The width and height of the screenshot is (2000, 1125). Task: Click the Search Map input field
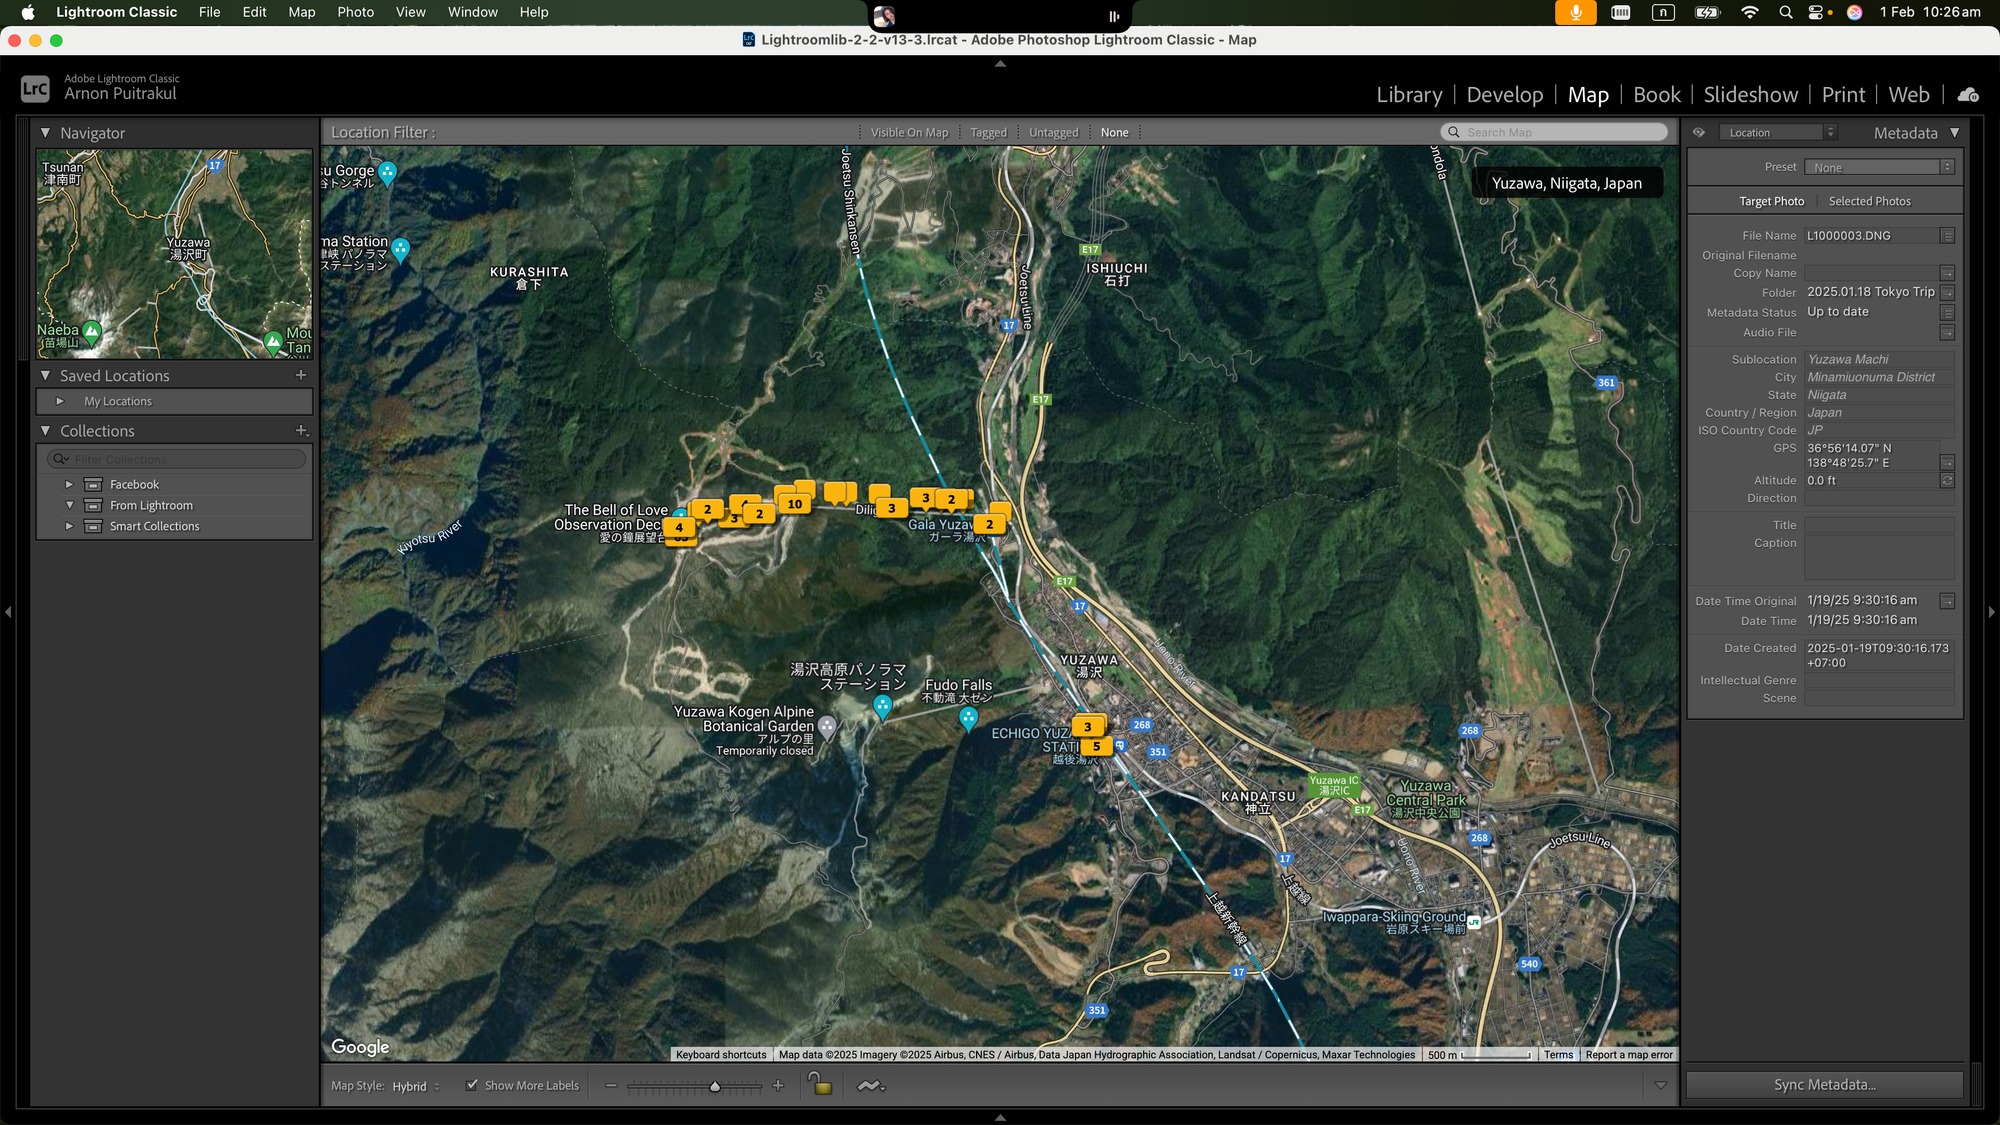pos(1560,132)
